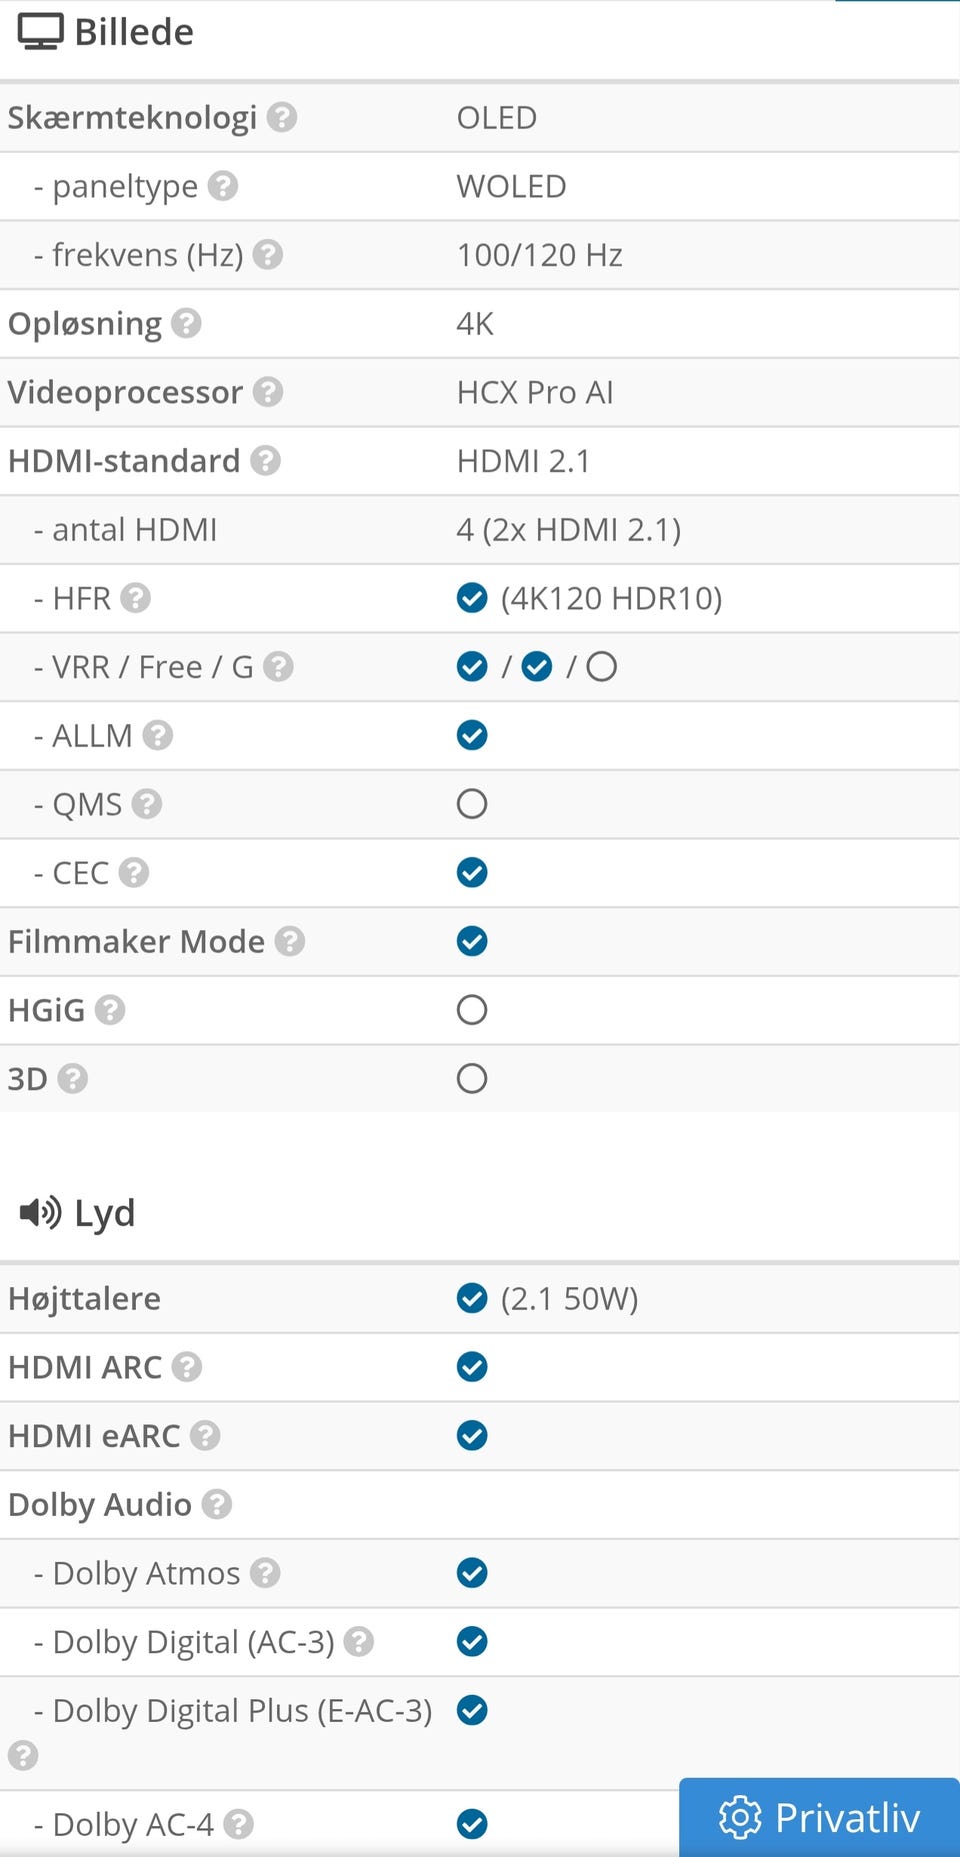960x1857 pixels.
Task: Show the QMS explanation icon
Action: point(147,804)
